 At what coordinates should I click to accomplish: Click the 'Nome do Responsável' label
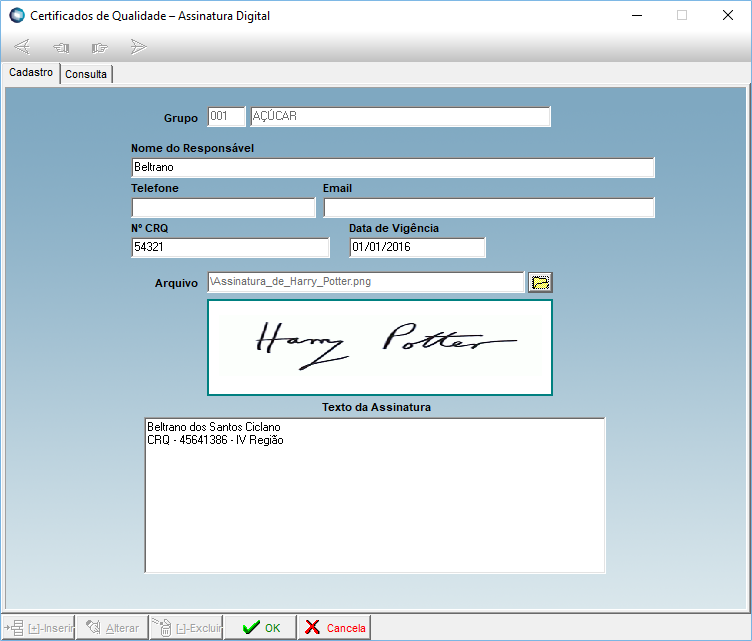click(x=192, y=148)
